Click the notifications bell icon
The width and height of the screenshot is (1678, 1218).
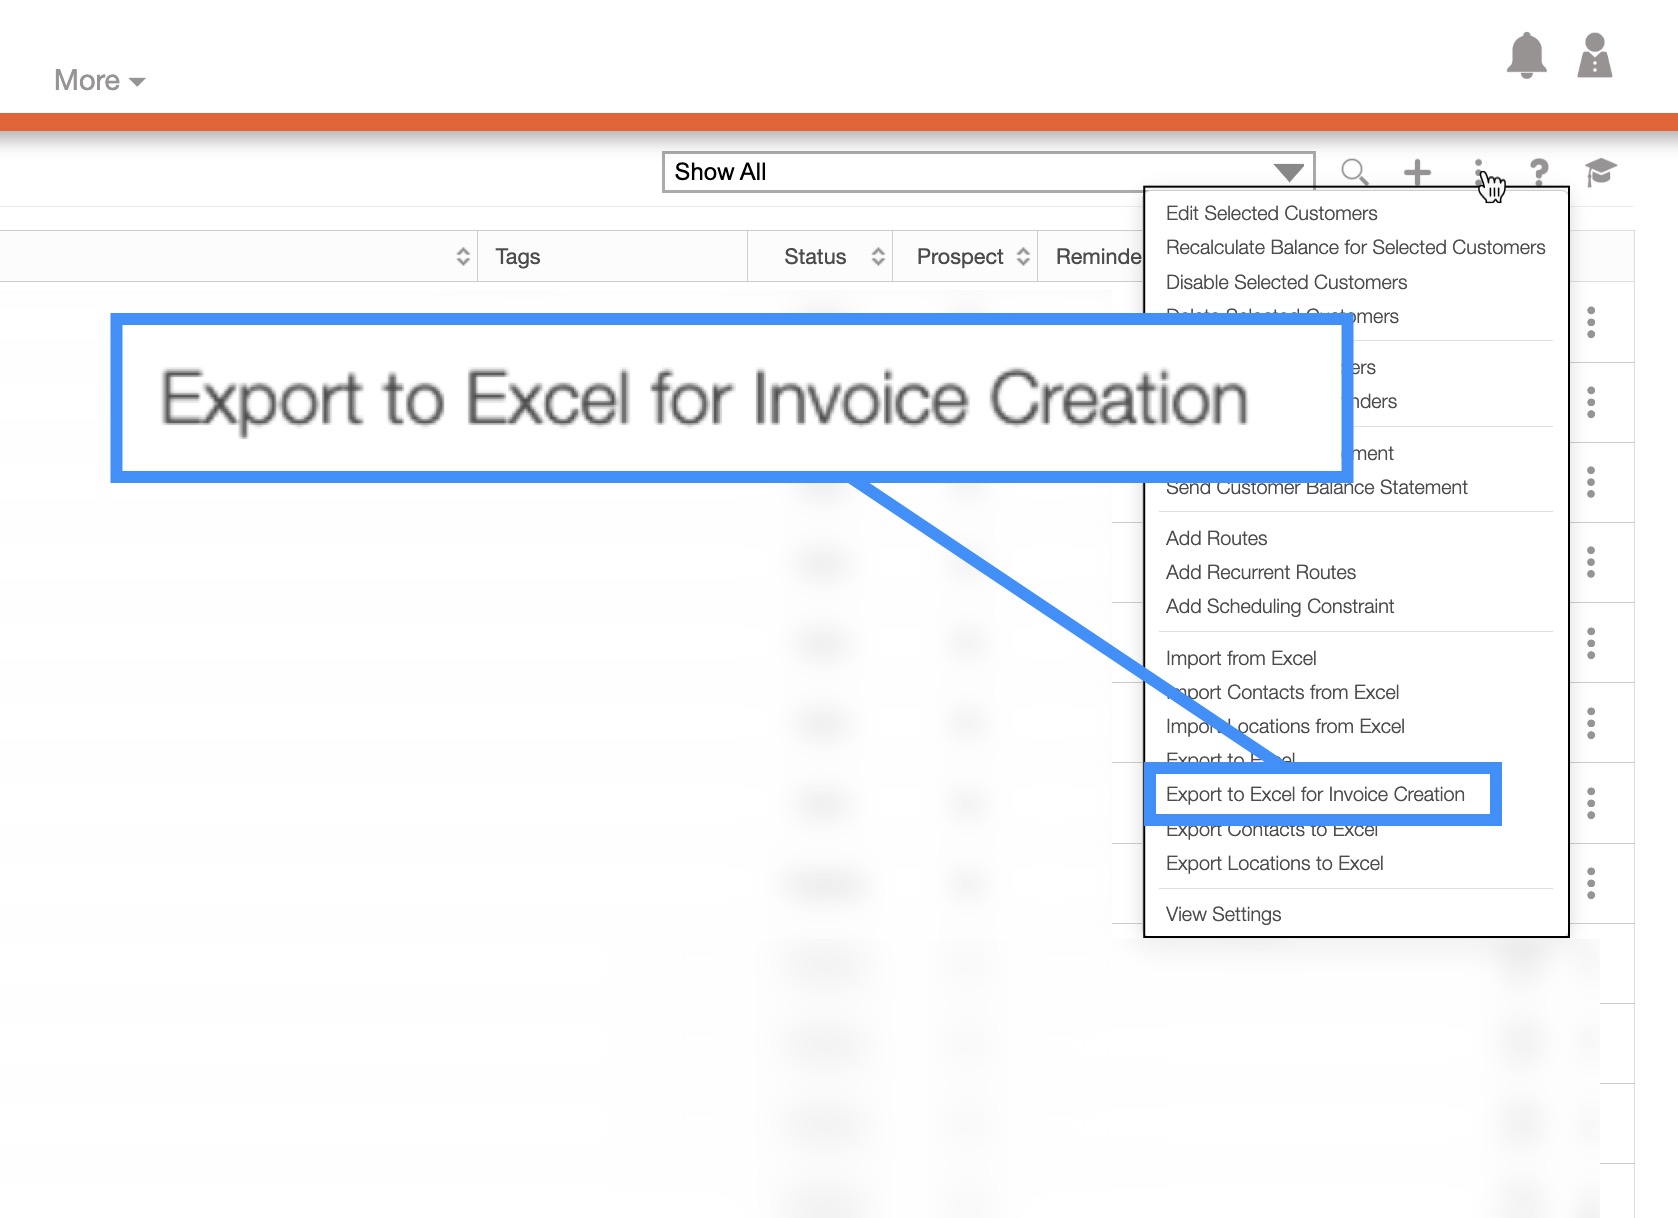coord(1526,55)
